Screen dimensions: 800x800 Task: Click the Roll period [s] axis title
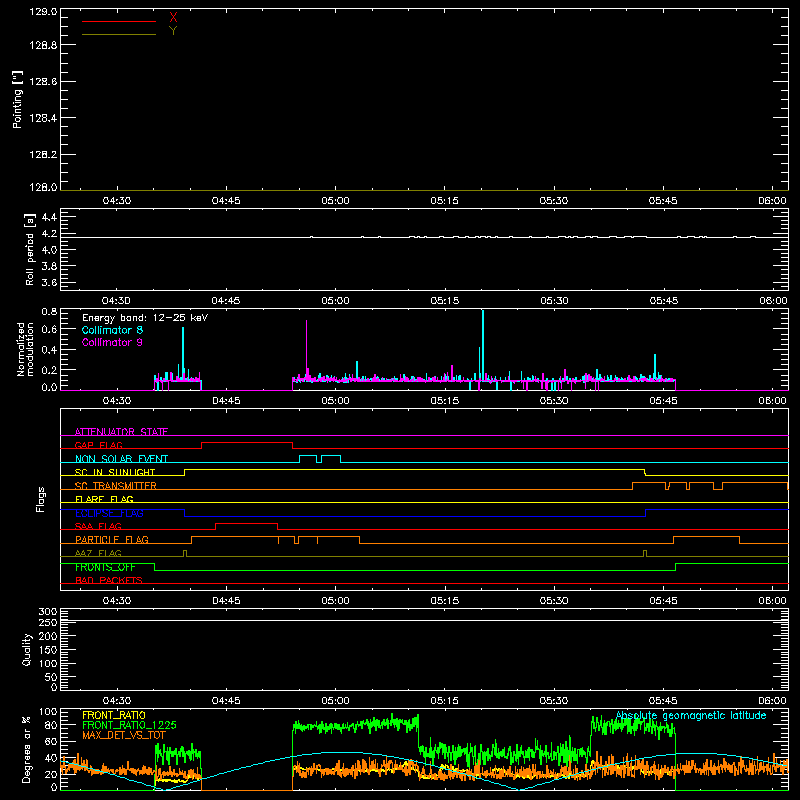tap(30, 249)
